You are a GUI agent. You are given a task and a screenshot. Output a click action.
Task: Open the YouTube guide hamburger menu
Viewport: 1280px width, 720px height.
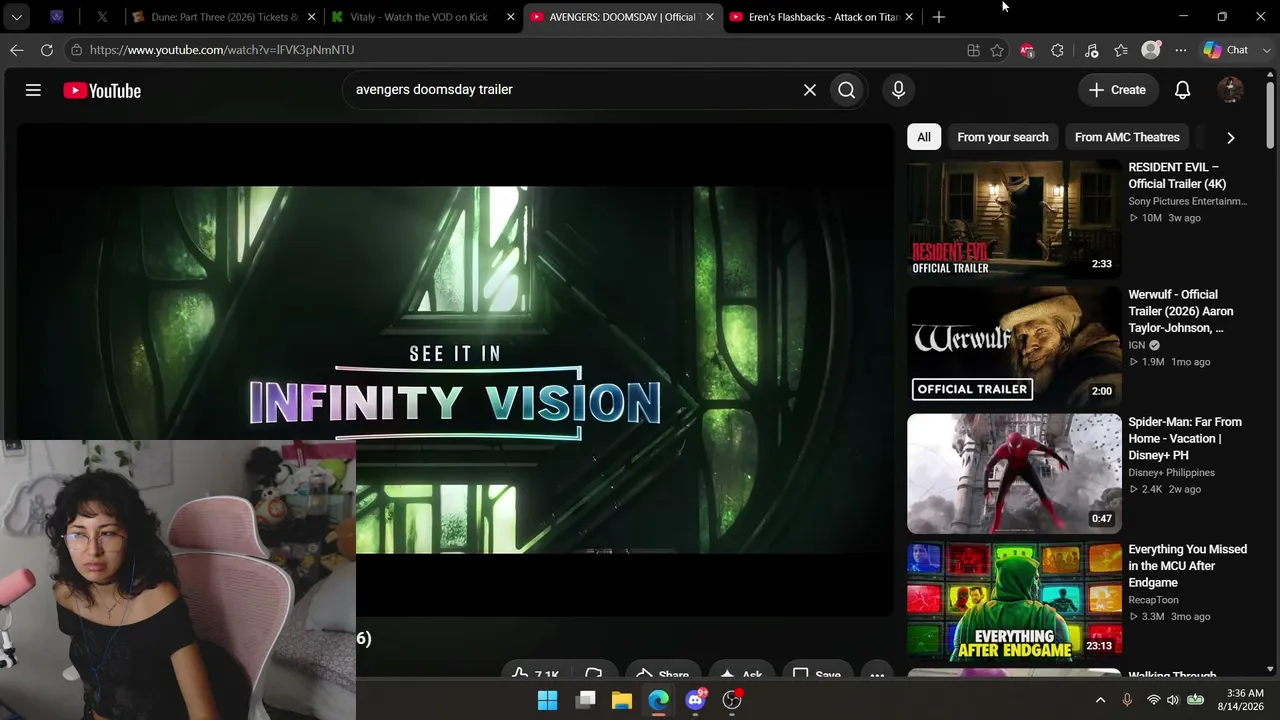tap(33, 90)
